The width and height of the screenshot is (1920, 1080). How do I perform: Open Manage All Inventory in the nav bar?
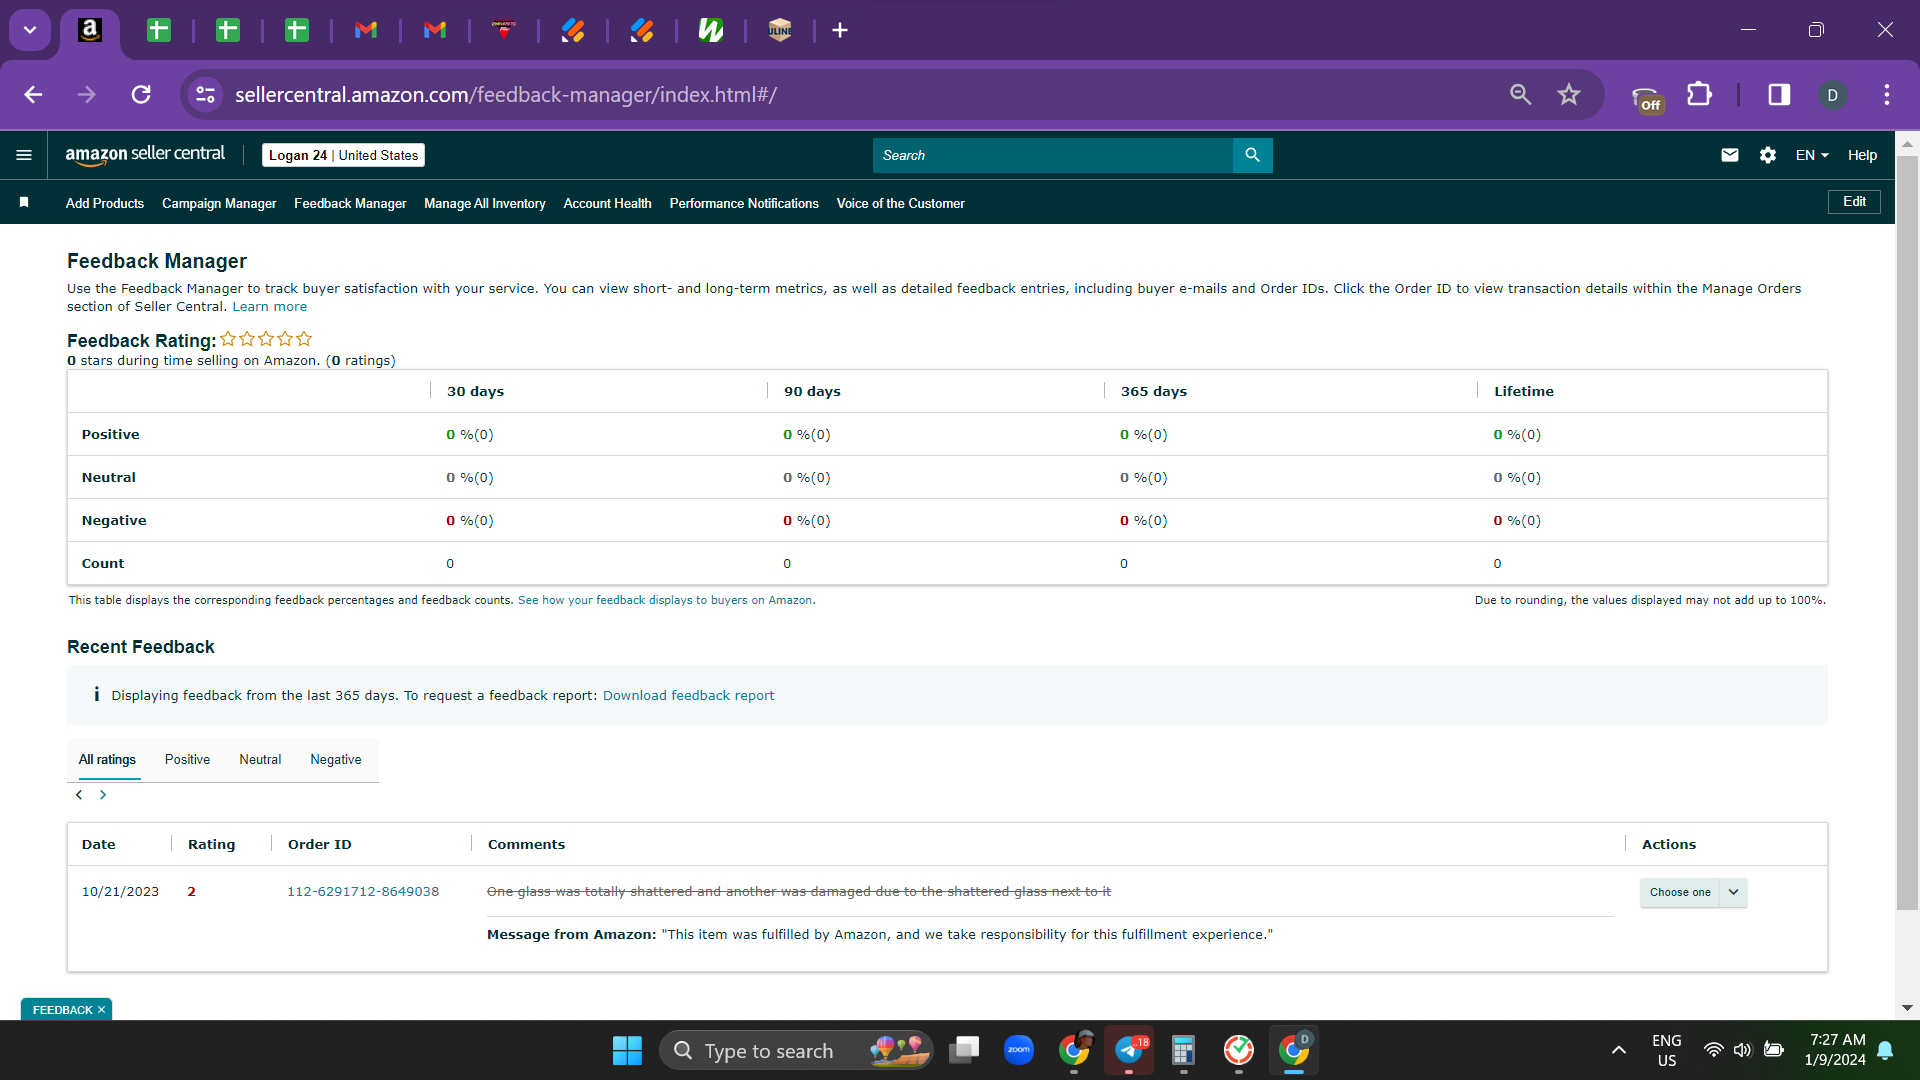[x=485, y=203]
